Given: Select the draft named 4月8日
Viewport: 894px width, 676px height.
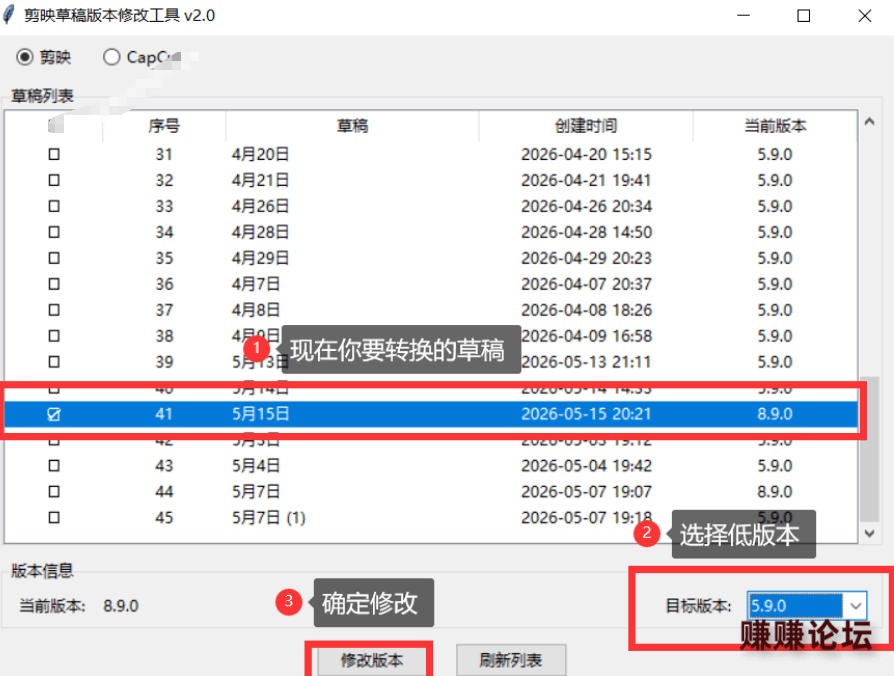Looking at the screenshot, I should [255, 310].
